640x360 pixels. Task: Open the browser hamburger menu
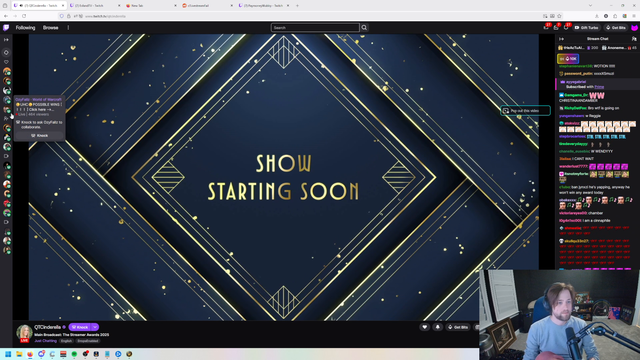coord(634,16)
